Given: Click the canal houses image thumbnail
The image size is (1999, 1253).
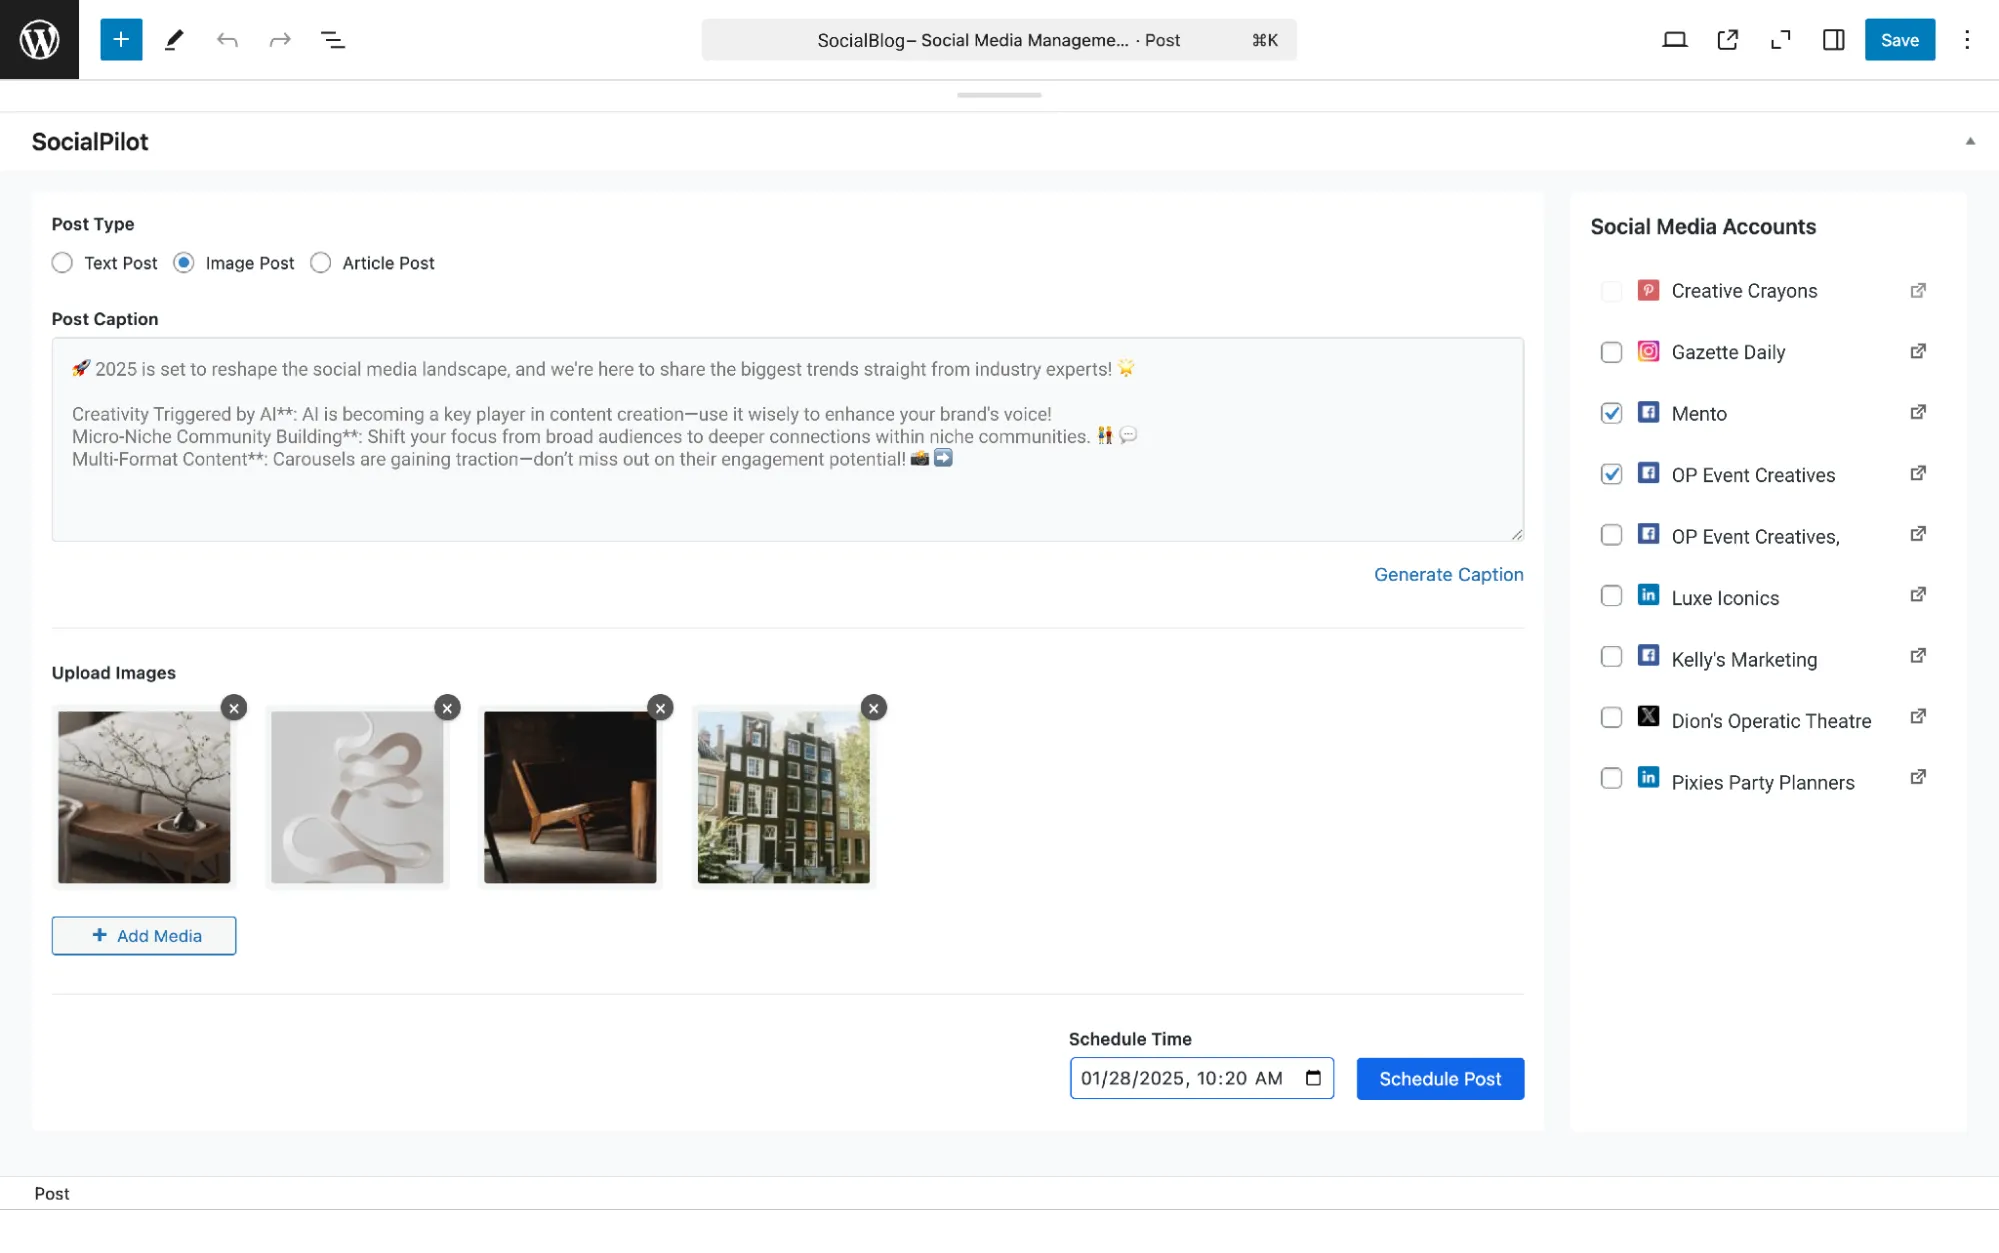Looking at the screenshot, I should coord(783,797).
